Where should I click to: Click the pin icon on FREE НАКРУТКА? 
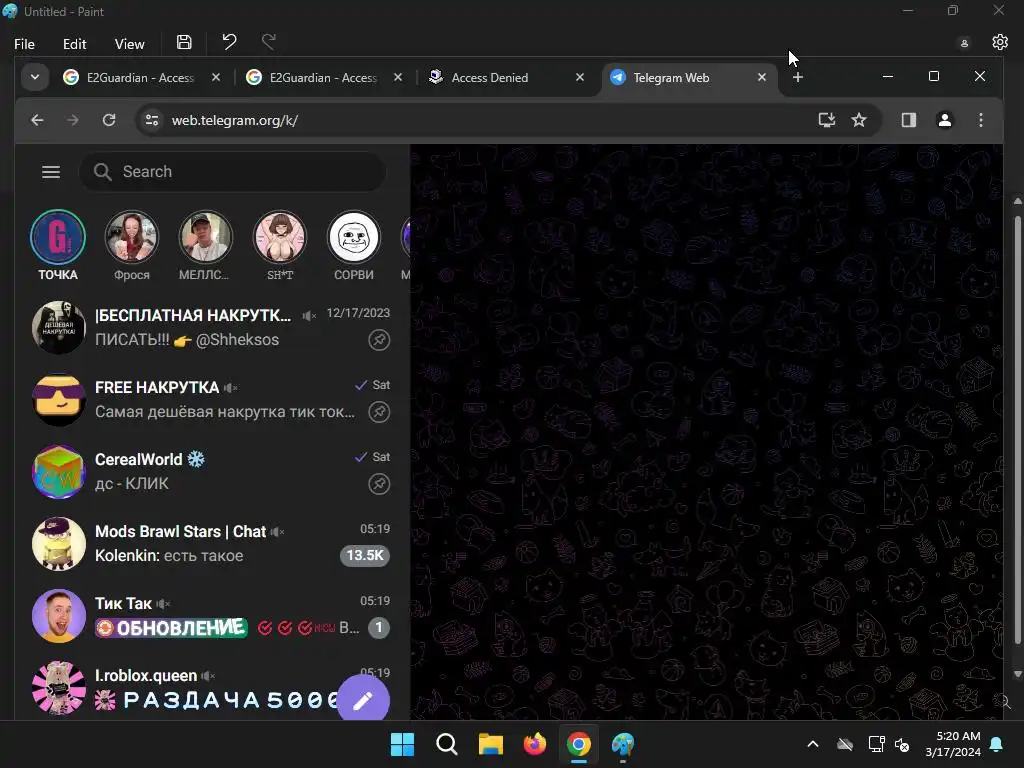point(379,411)
